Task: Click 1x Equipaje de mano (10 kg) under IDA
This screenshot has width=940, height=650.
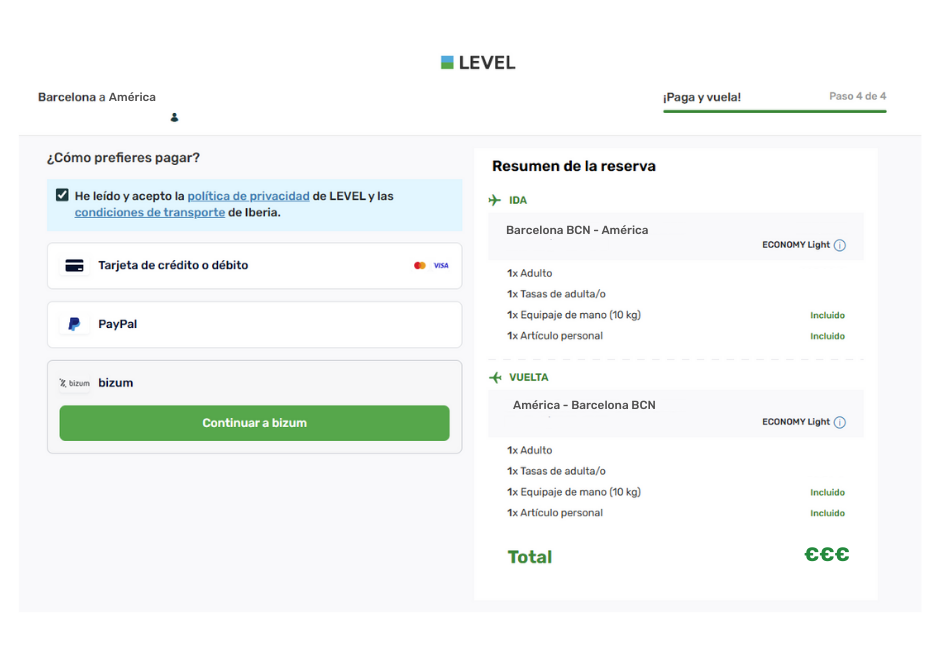Action: point(574,315)
